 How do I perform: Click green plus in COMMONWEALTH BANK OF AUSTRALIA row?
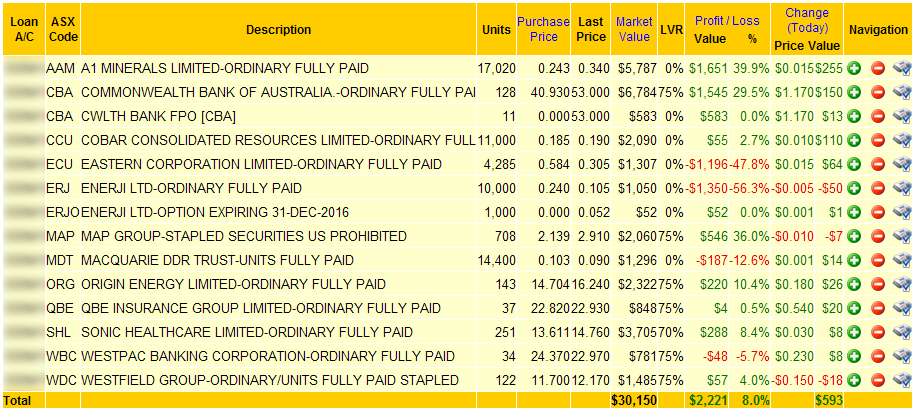854,92
